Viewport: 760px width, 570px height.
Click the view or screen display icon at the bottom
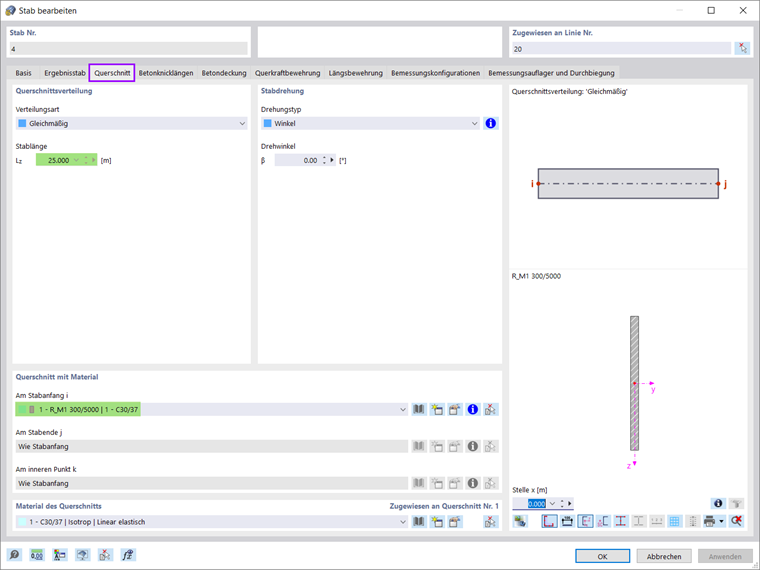[82, 554]
